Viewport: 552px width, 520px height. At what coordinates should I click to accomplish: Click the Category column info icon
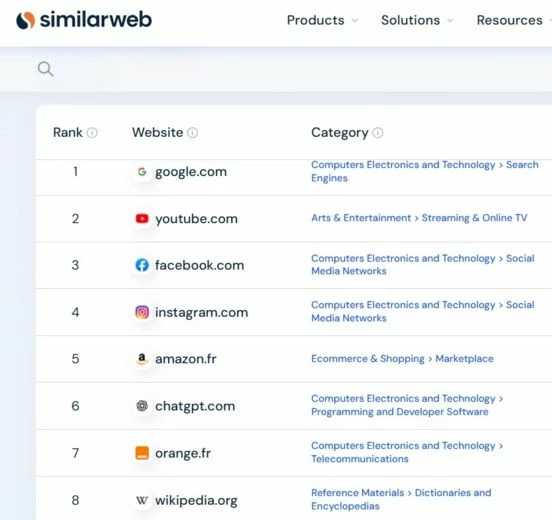(378, 133)
